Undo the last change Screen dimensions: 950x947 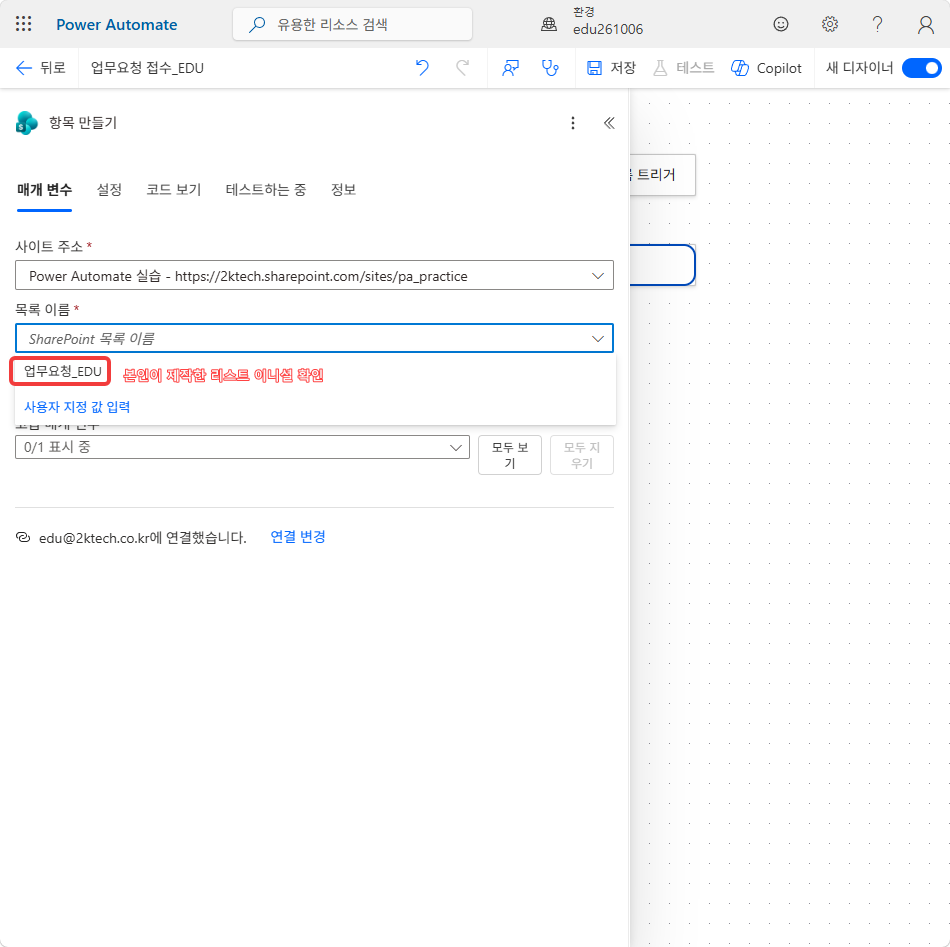422,68
